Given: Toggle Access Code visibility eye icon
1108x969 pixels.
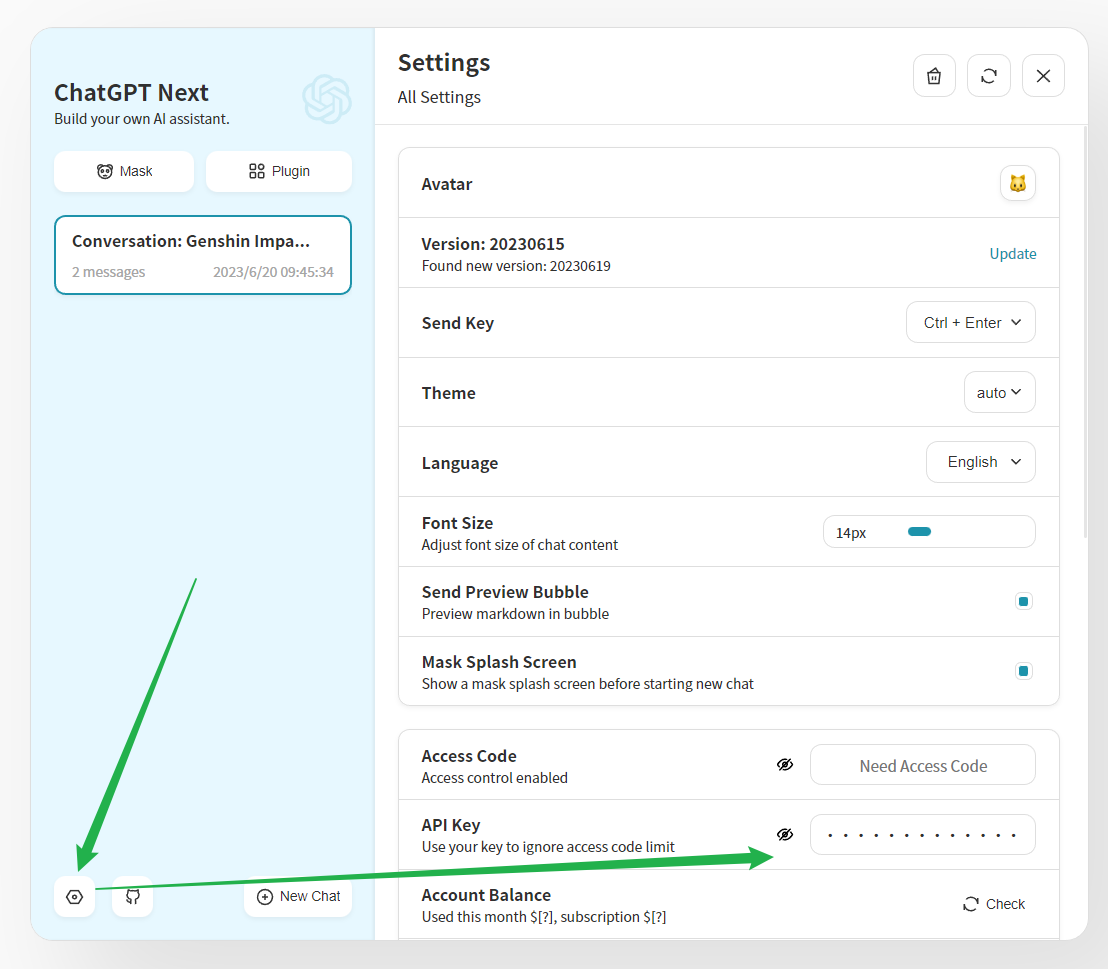Looking at the screenshot, I should [785, 765].
